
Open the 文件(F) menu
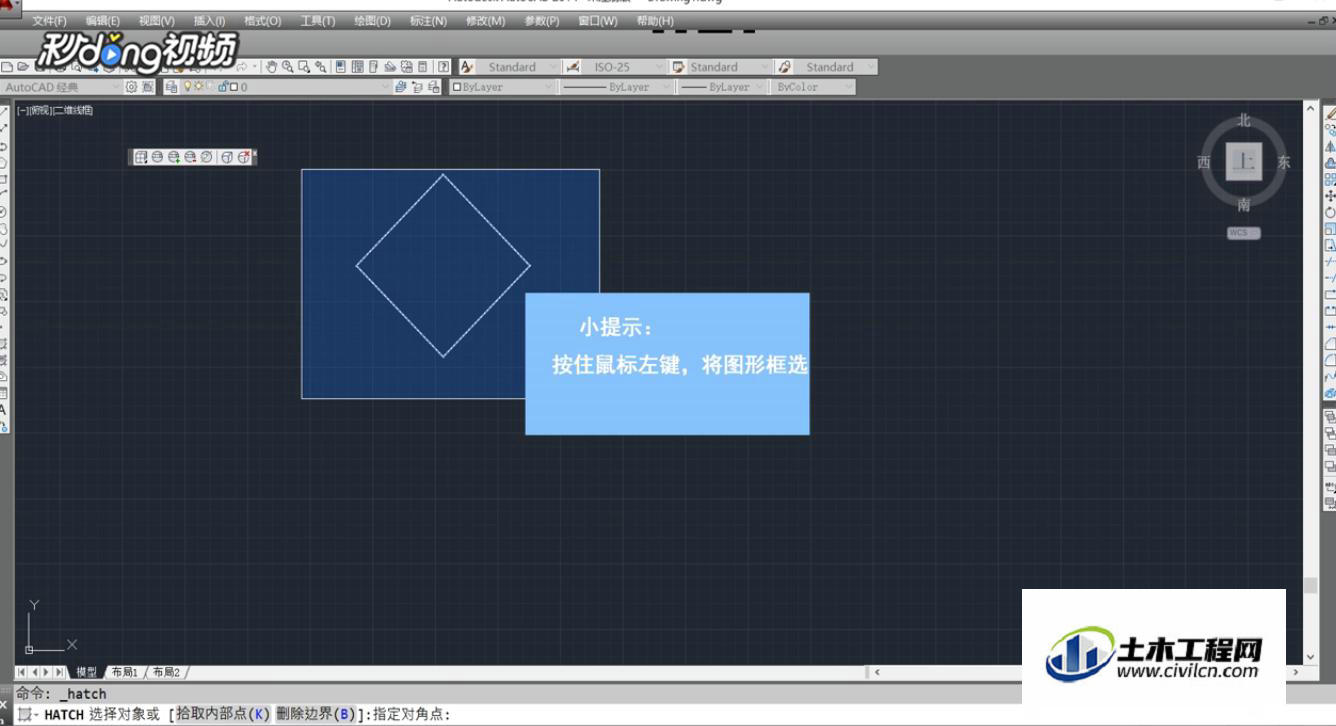[50, 21]
